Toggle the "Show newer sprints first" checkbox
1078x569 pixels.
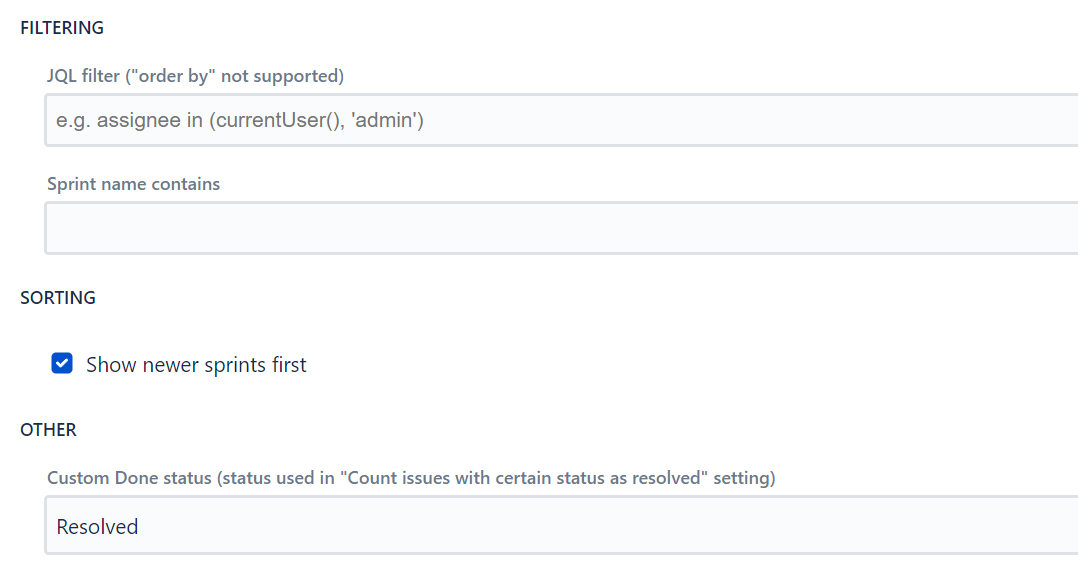coord(62,364)
